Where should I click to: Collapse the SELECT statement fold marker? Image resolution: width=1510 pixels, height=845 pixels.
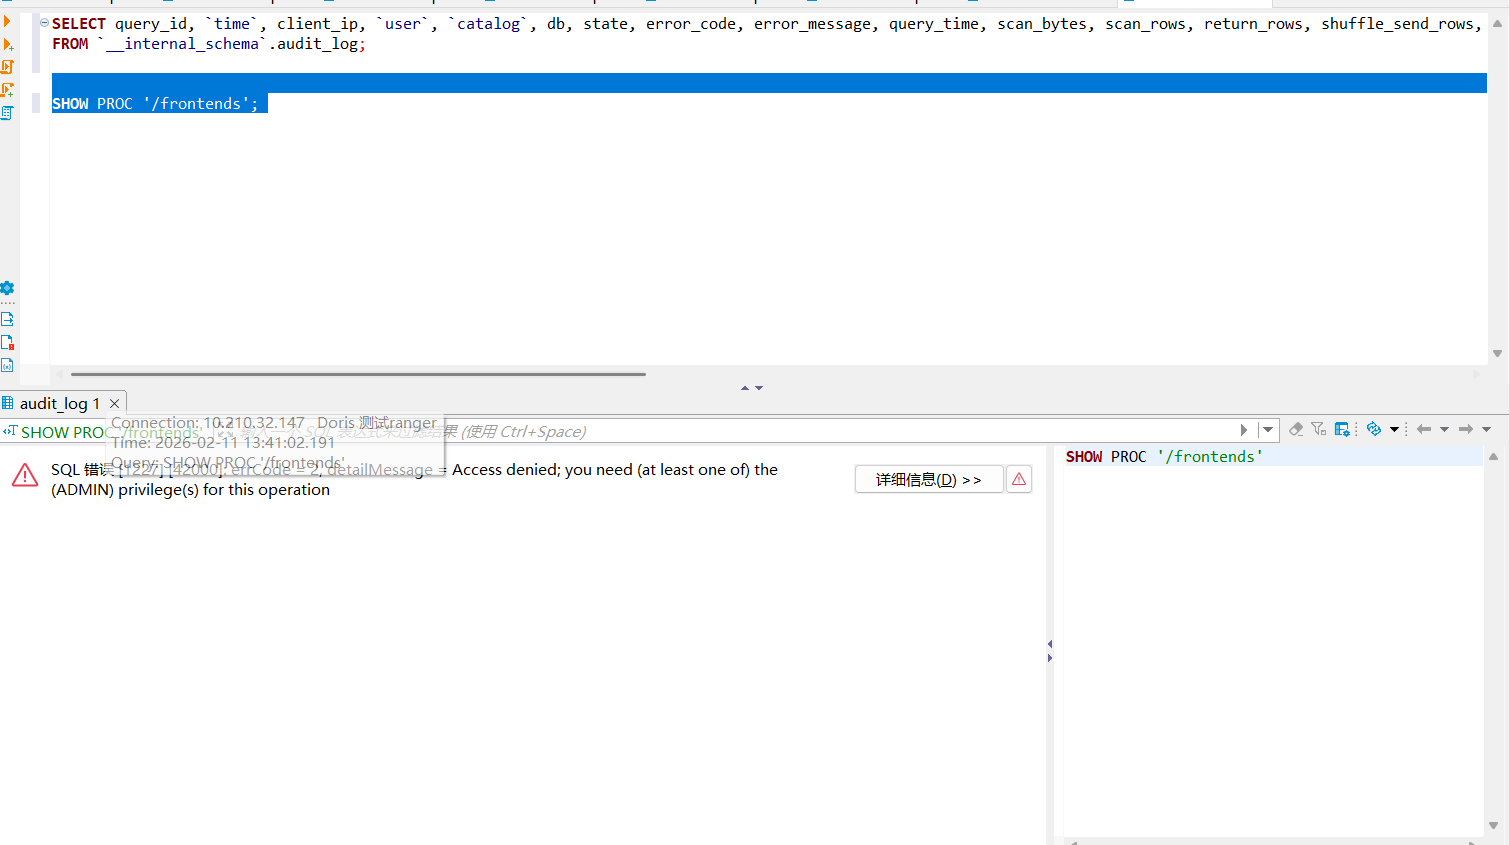click(x=44, y=23)
